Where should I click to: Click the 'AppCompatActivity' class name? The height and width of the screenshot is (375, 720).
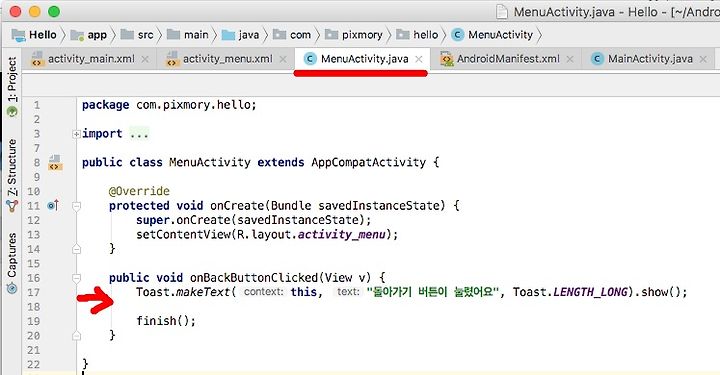(368, 162)
